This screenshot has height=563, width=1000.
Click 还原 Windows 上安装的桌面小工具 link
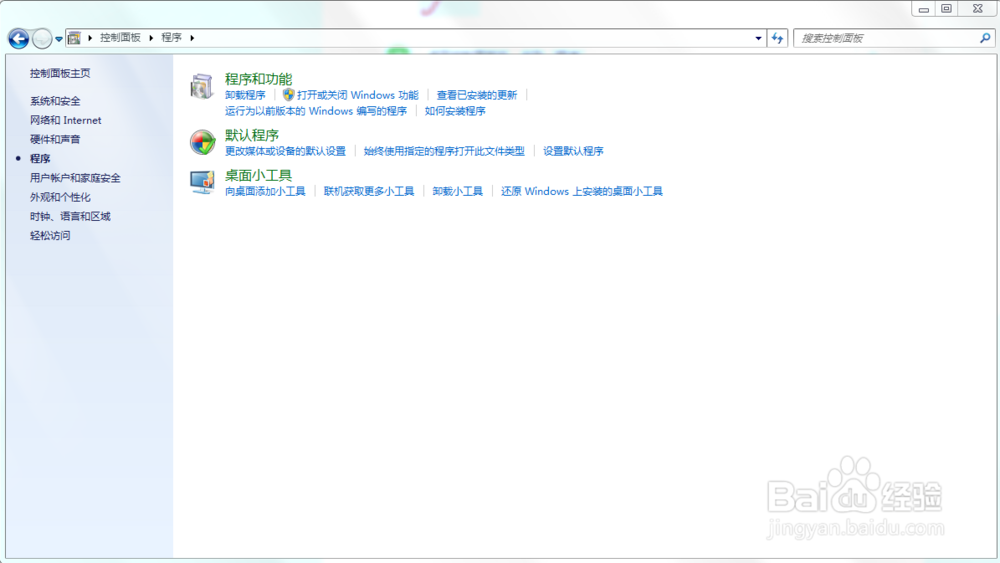click(x=582, y=191)
